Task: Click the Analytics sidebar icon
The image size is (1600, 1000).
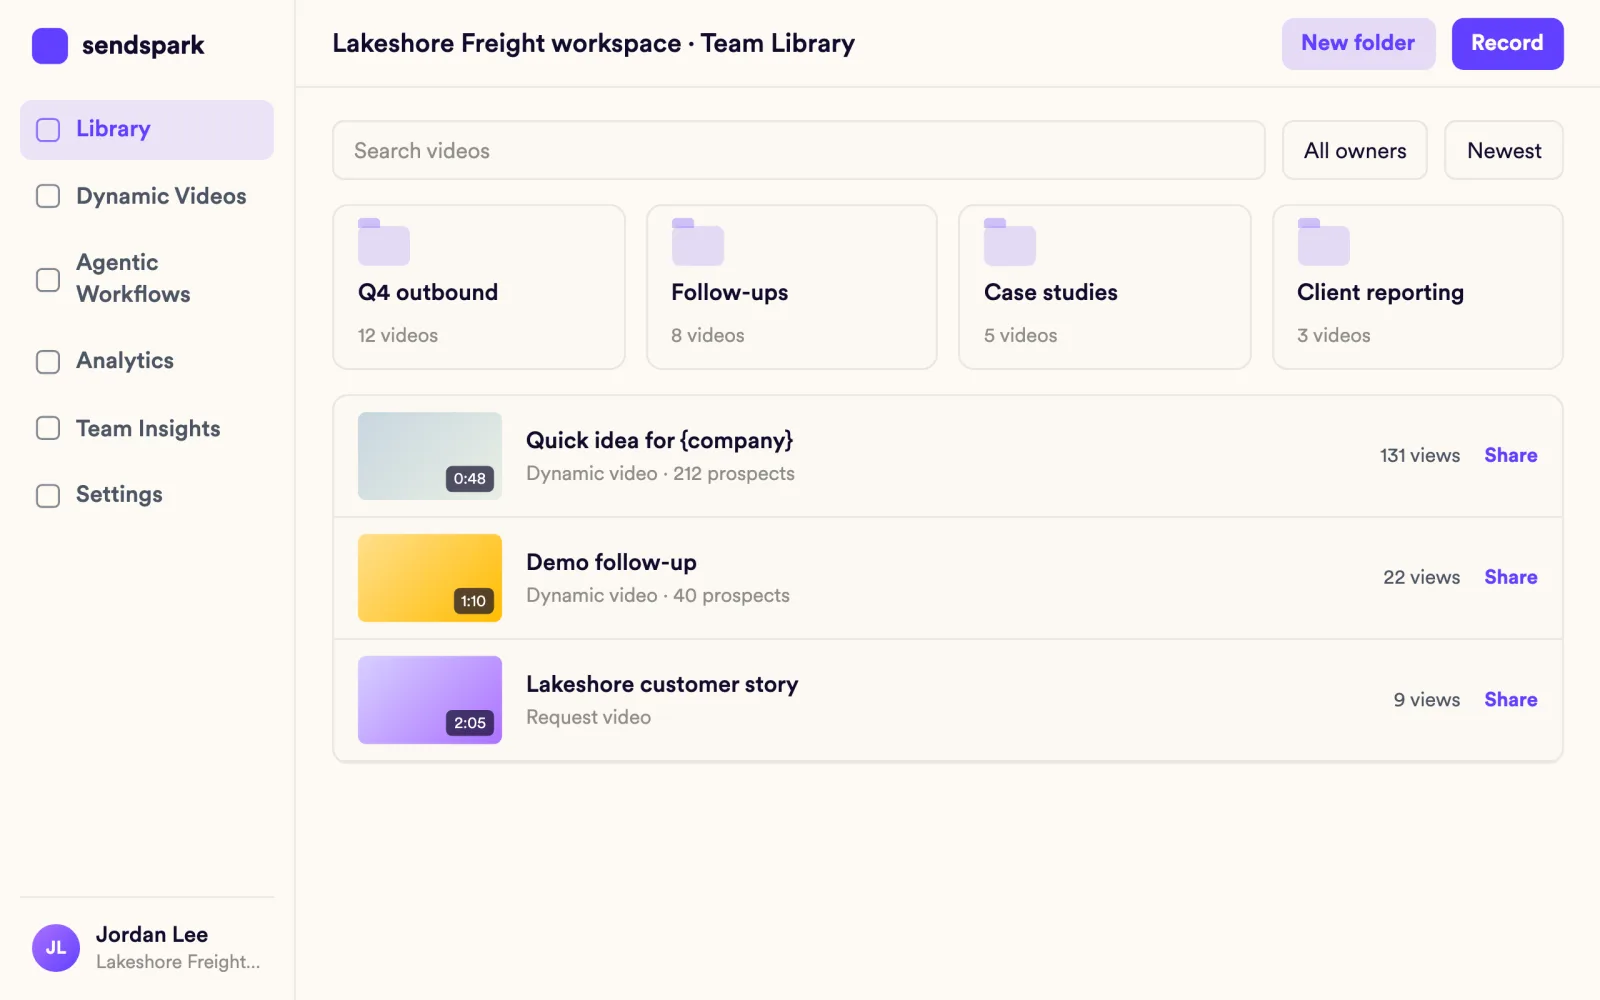Action: pos(48,361)
